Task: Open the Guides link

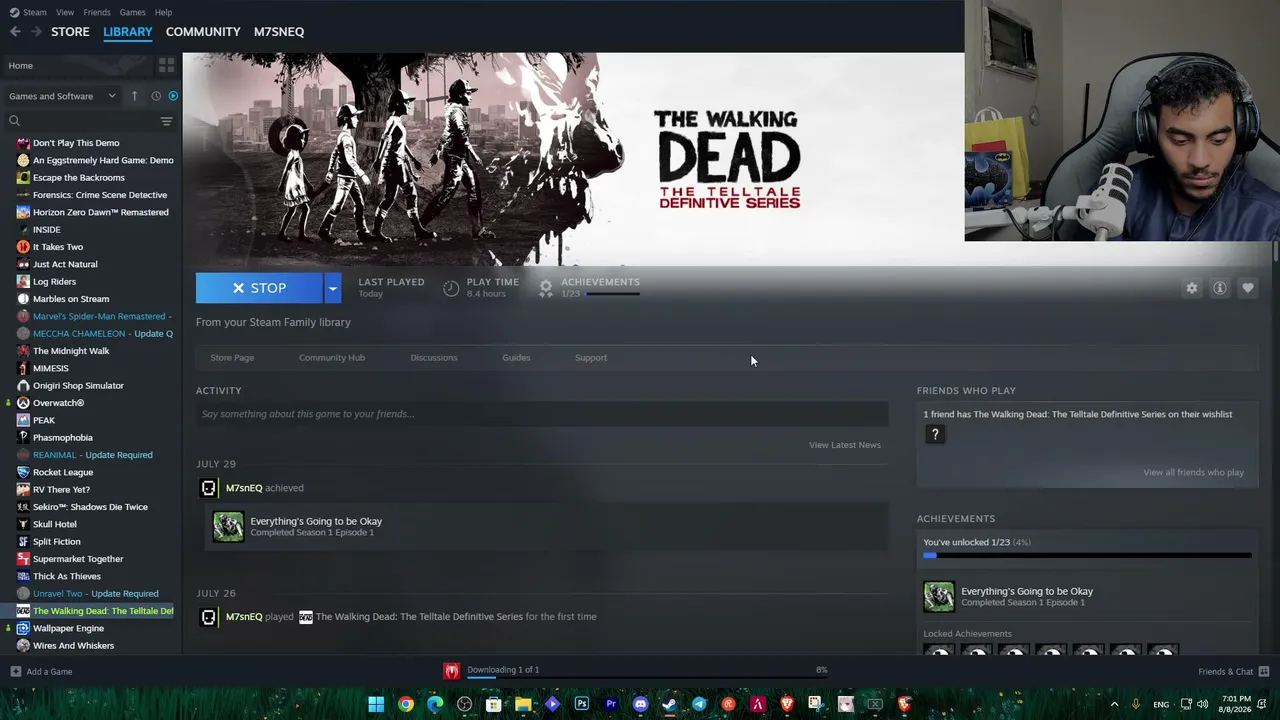Action: pyautogui.click(x=516, y=358)
